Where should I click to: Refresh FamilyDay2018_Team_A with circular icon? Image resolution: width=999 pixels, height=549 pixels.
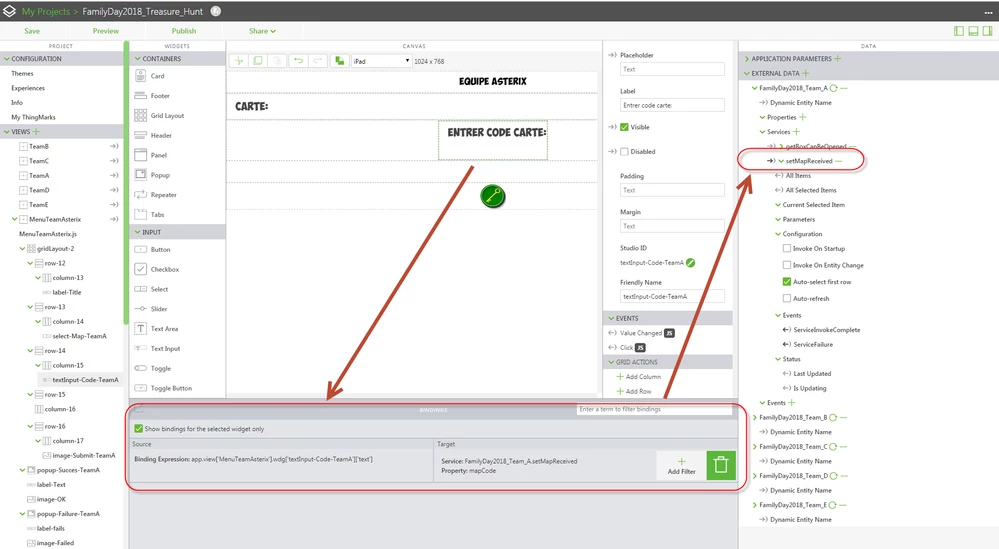(833, 88)
